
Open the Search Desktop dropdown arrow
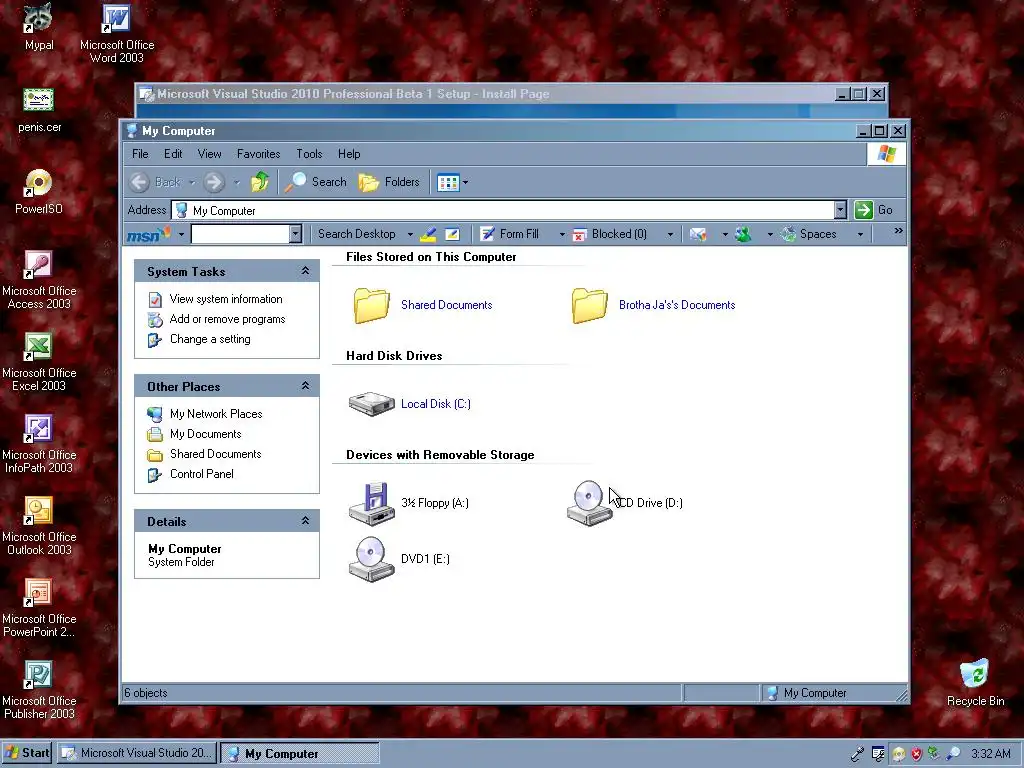pyautogui.click(x=410, y=234)
